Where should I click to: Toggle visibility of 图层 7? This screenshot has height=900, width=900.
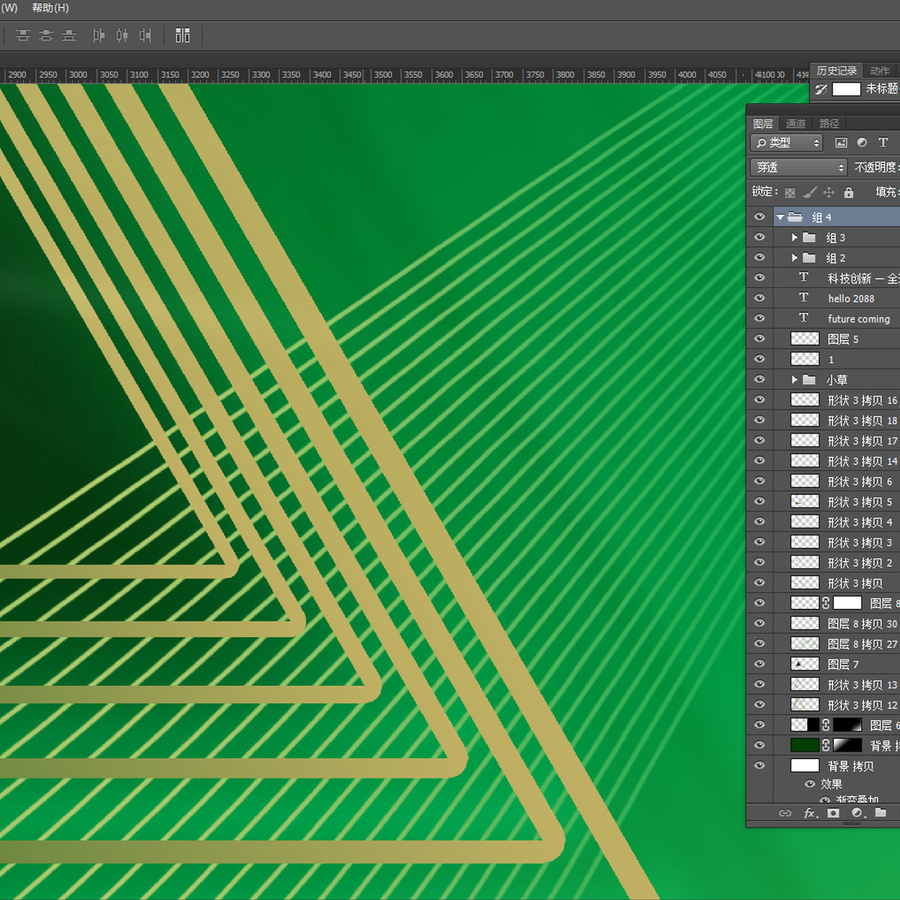pyautogui.click(x=759, y=664)
